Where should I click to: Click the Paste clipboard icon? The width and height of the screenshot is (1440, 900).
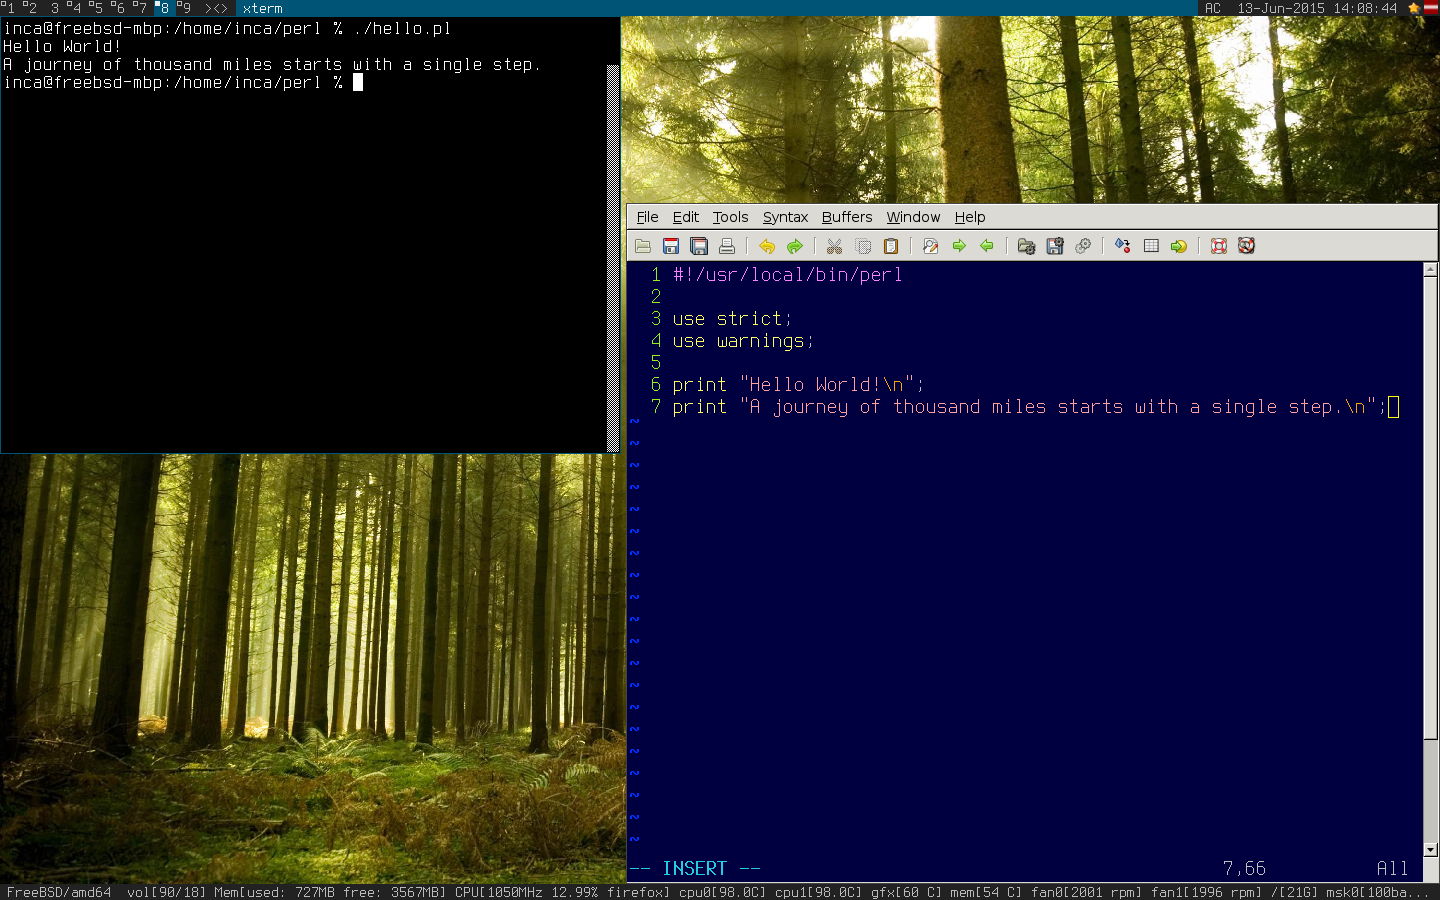pos(891,246)
